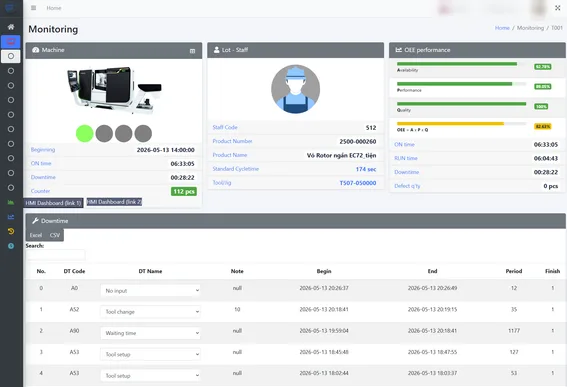Click the RUN time value '06:04:43'
The width and height of the screenshot is (567, 387).
546,158
